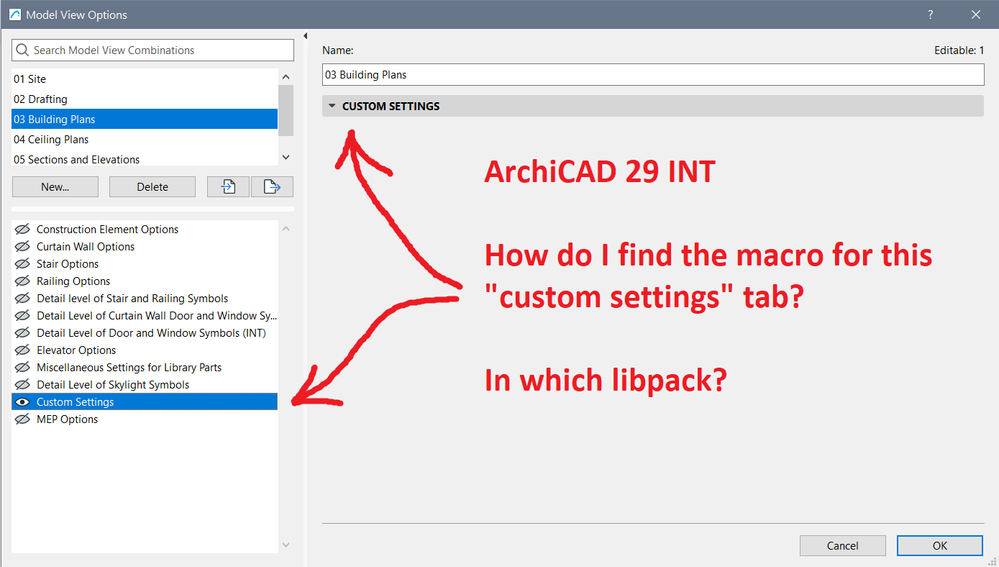This screenshot has width=999, height=567.
Task: Click the combinations list scrollbar thumb
Action: (286, 110)
